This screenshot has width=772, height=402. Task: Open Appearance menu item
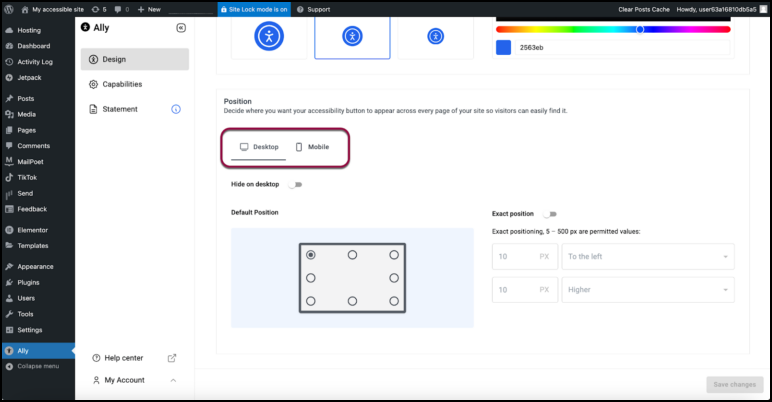37,267
